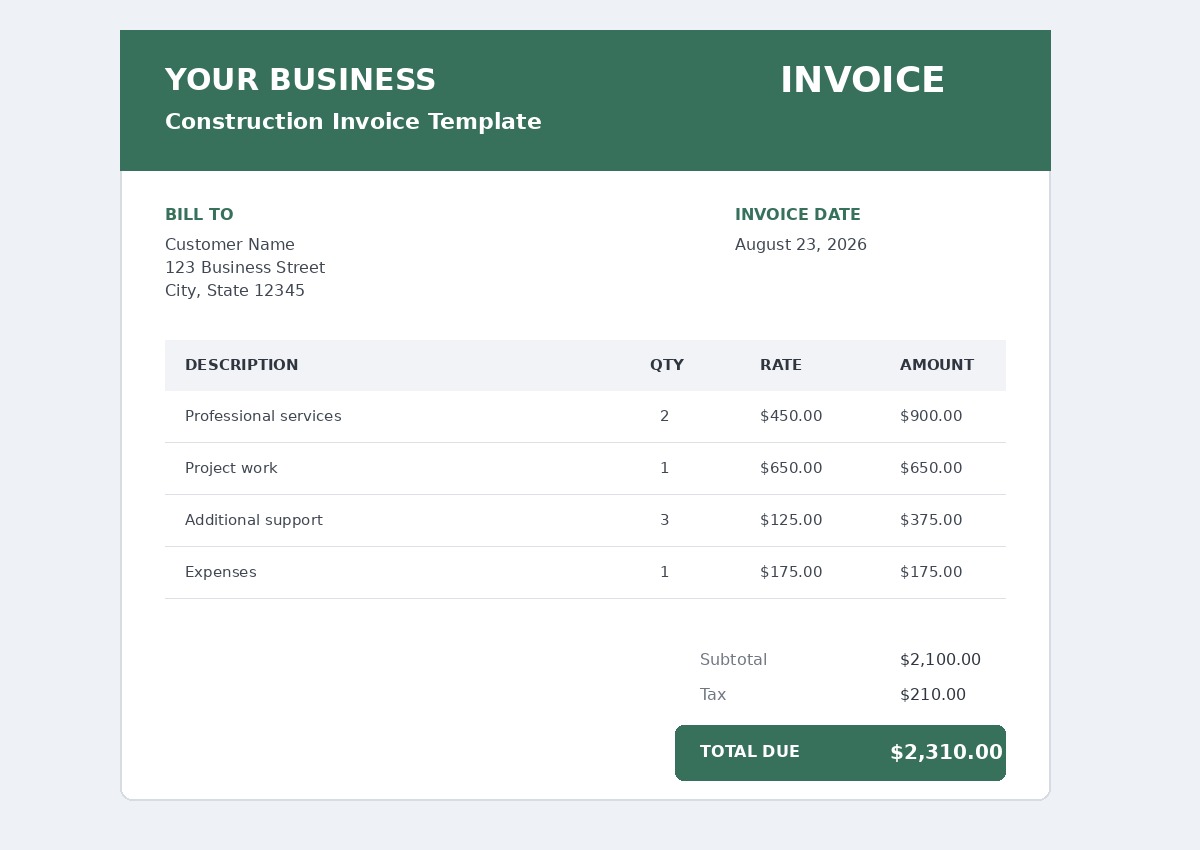1200x850 pixels.
Task: Select the August 23, 2026 date
Action: click(x=801, y=245)
